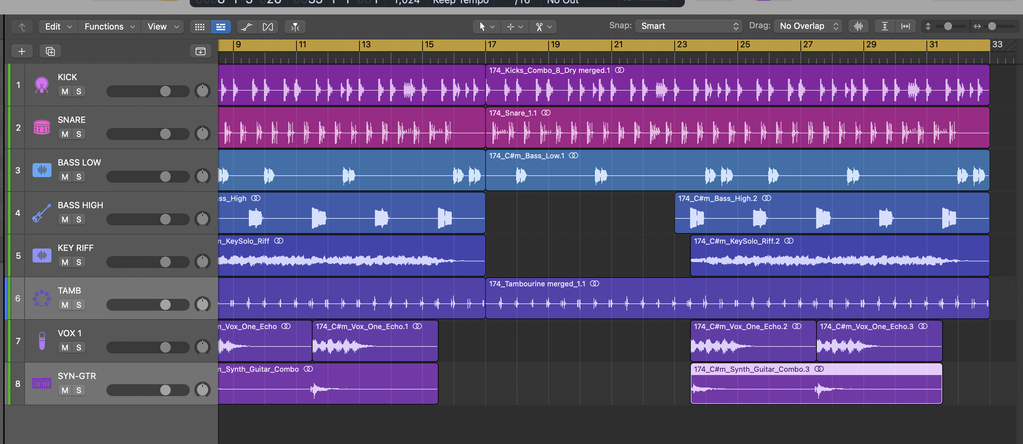The height and width of the screenshot is (444, 1023).
Task: Click the duplicate track icon
Action: point(50,51)
